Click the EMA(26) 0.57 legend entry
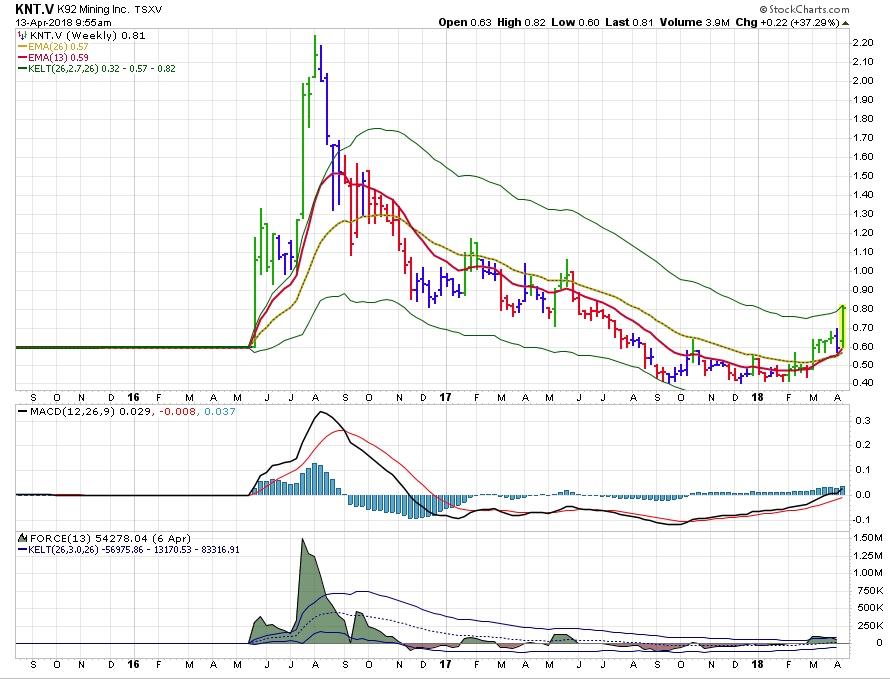 [x=58, y=47]
